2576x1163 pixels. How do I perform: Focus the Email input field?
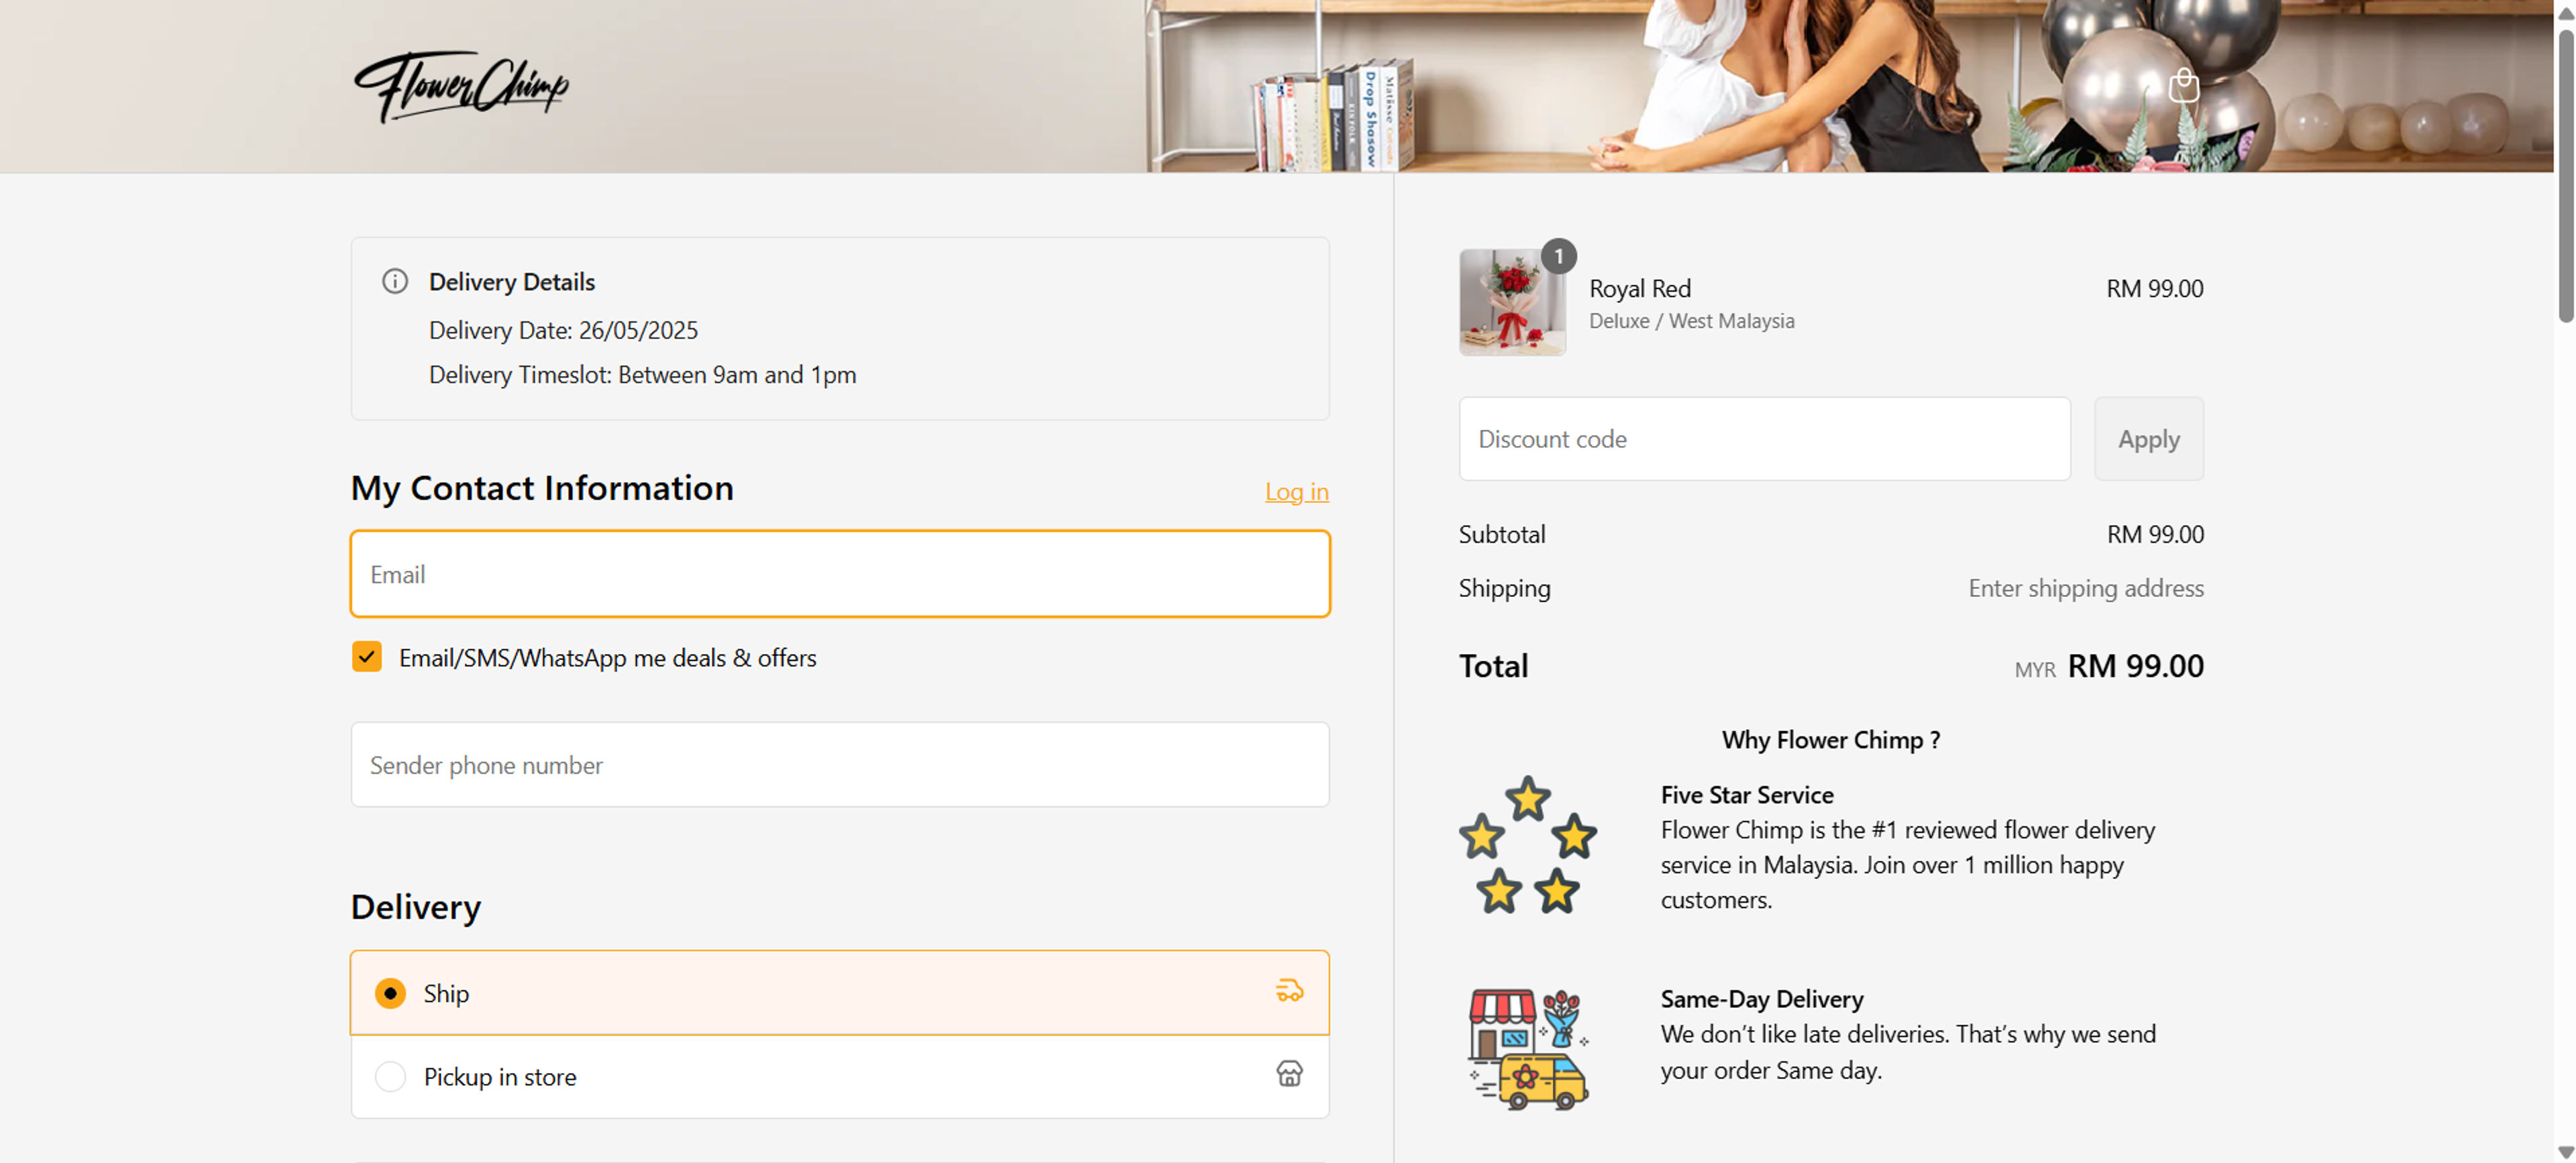click(840, 574)
